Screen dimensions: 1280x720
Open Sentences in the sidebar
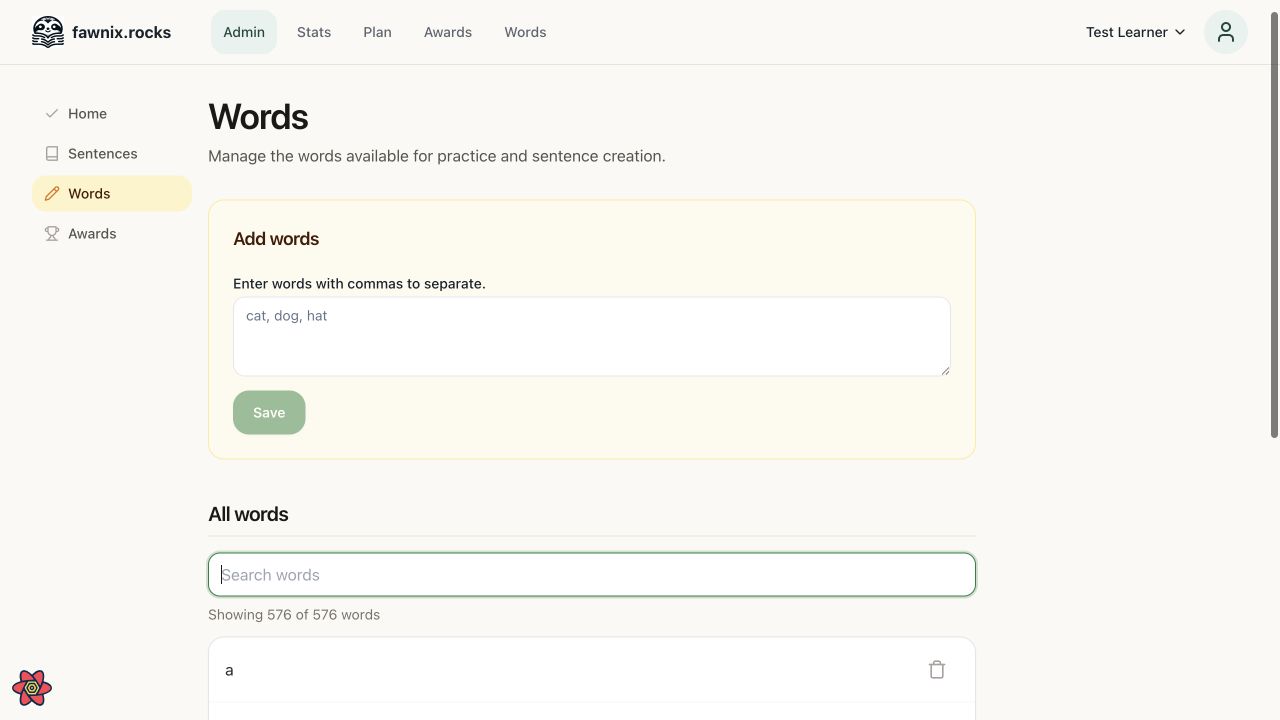coord(112,154)
